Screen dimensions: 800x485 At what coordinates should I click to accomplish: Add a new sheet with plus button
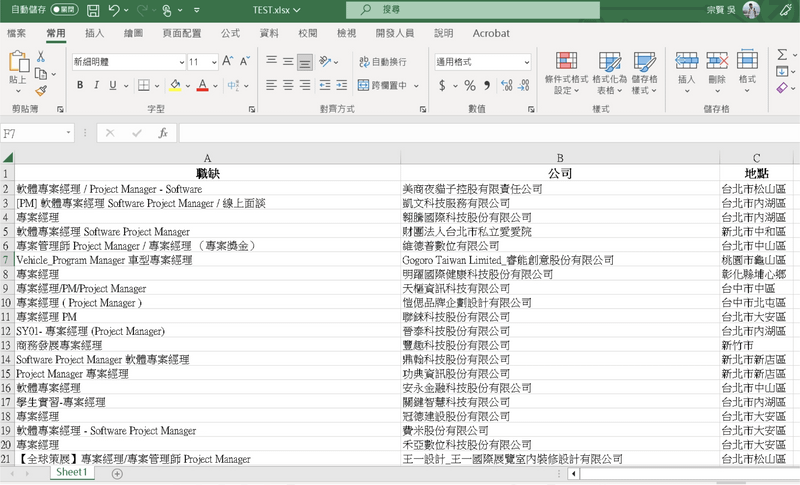(x=117, y=474)
